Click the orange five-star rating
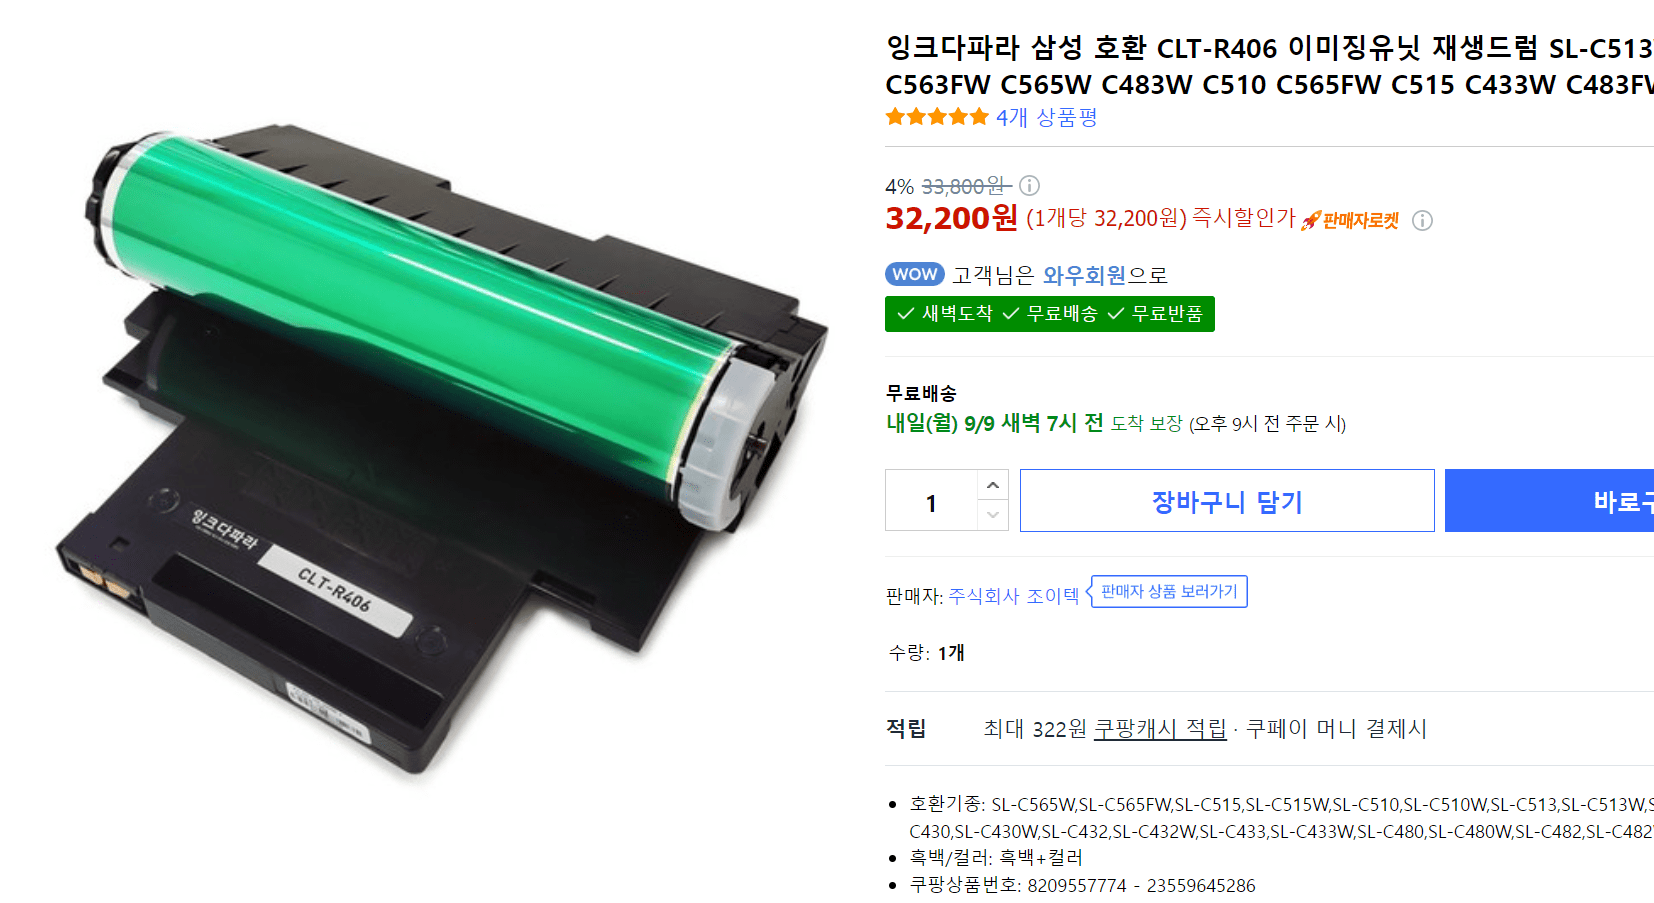Image resolution: width=1654 pixels, height=903 pixels. pos(937,117)
